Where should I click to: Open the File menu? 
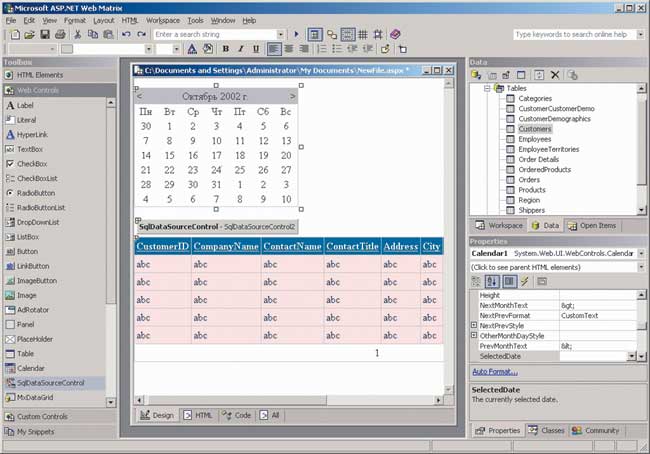[11, 20]
